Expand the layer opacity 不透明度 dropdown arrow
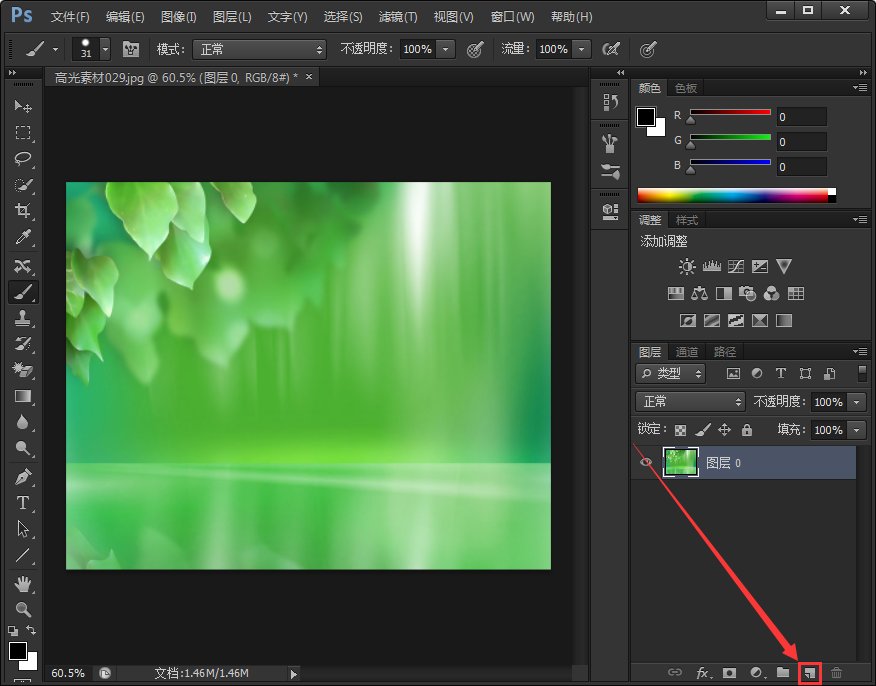 point(857,402)
